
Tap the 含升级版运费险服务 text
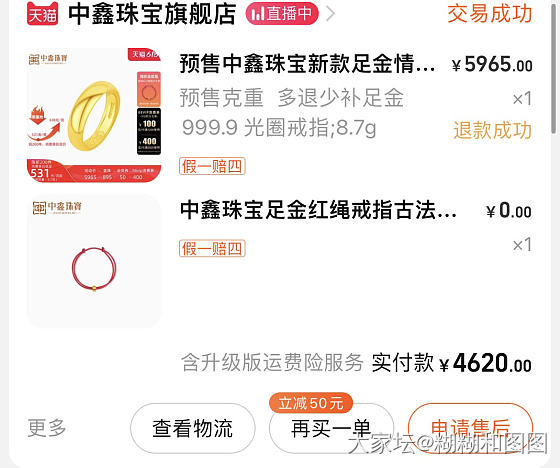tap(272, 363)
